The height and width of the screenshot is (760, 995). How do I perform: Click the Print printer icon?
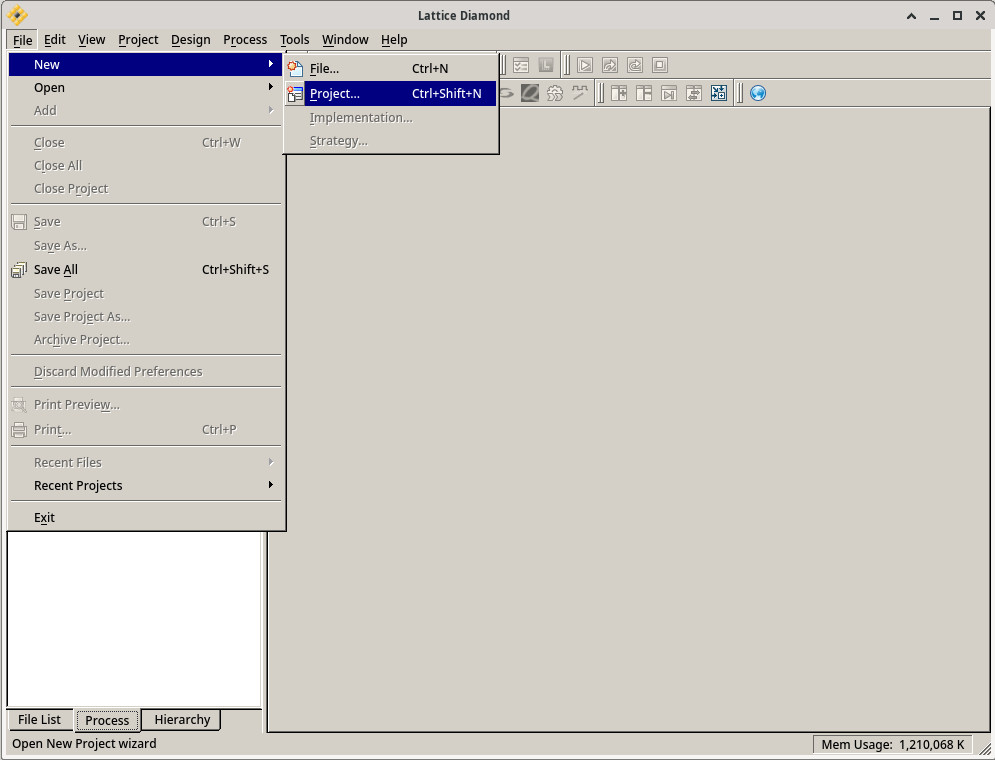[19, 429]
